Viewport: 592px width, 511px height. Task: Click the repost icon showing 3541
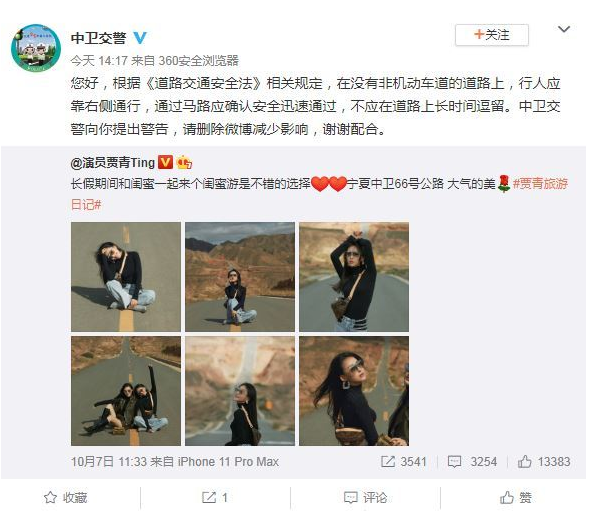[x=404, y=462]
